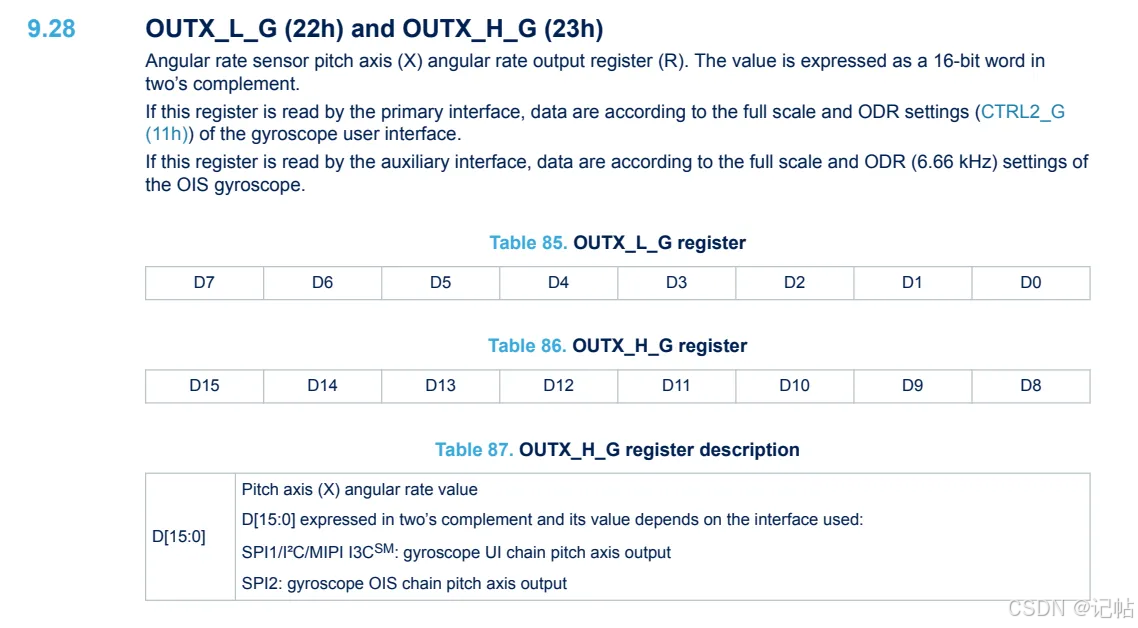Screen dimensions: 1138x628
Task: Click the SPI1/I²C/MIPI I3C UI chain line
Action: [x=456, y=552]
